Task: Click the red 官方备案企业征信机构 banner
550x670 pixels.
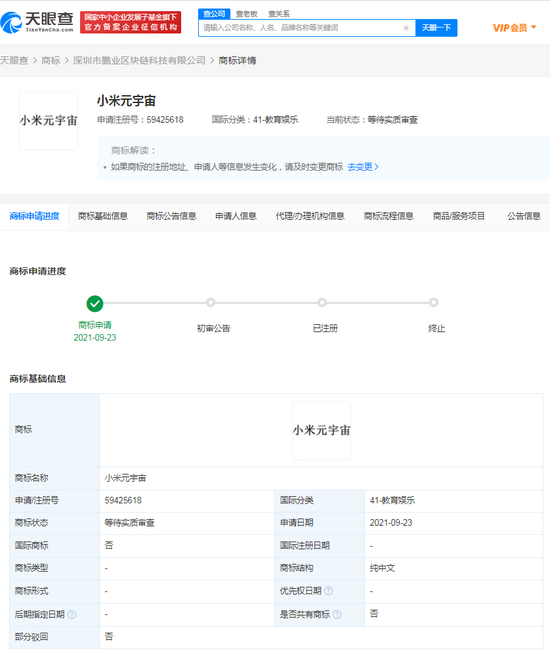Action: [130, 22]
